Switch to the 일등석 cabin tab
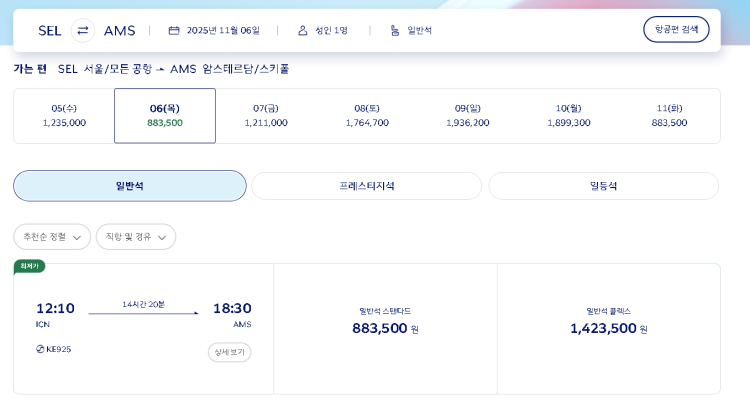Image resolution: width=750 pixels, height=406 pixels. tap(603, 186)
